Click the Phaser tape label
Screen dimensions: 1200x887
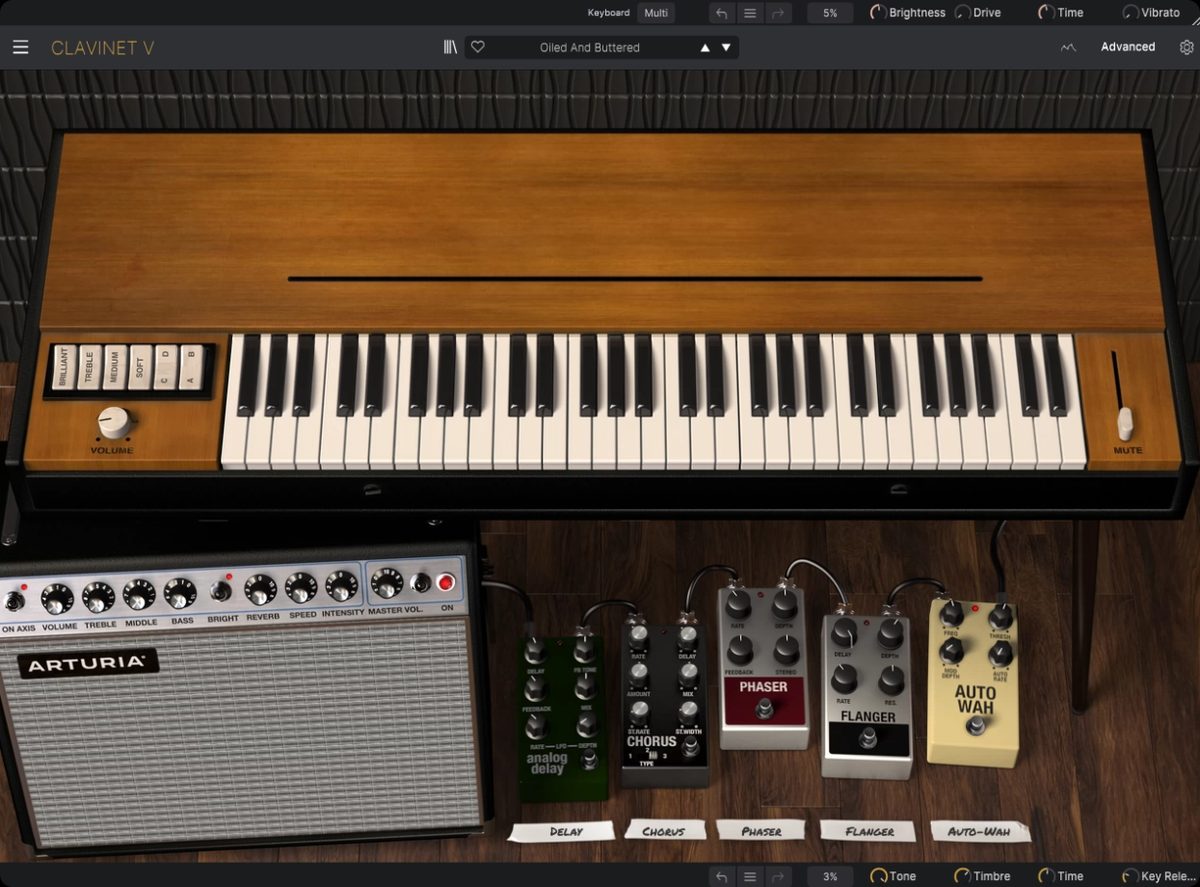pyautogui.click(x=762, y=831)
